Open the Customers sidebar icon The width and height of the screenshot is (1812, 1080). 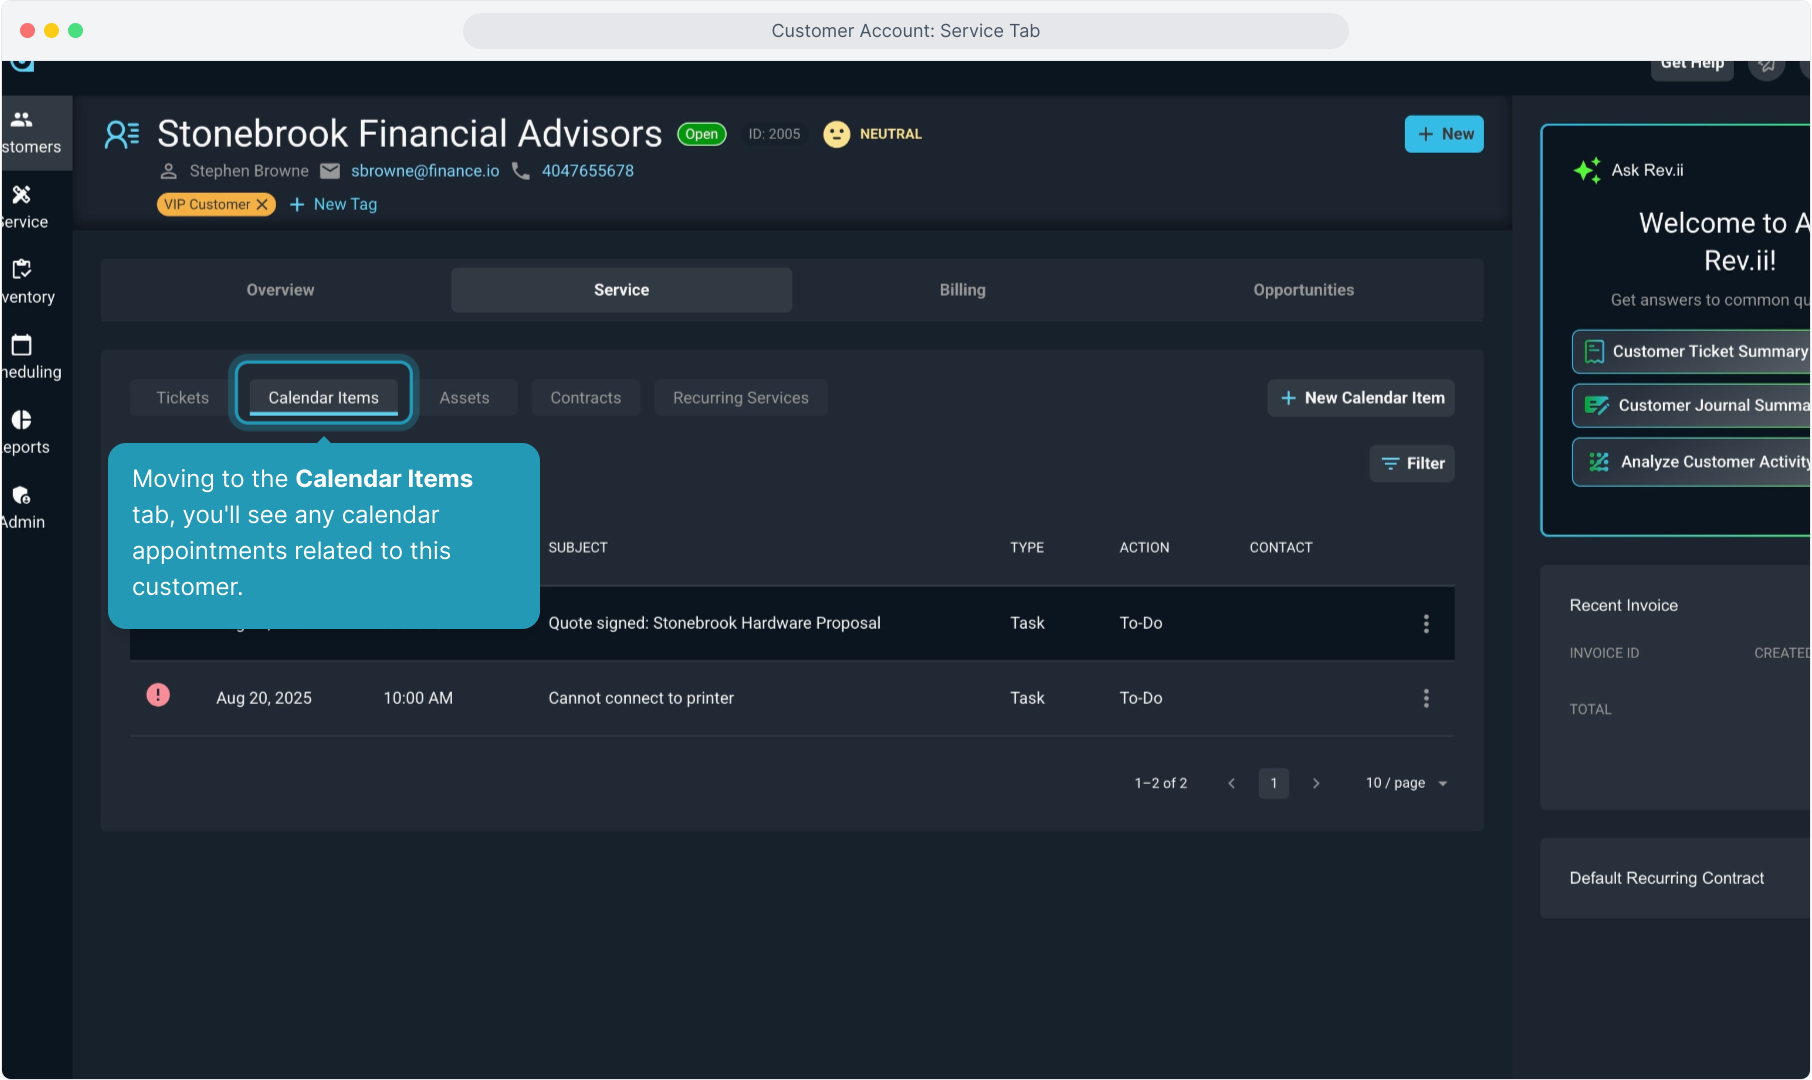22,120
